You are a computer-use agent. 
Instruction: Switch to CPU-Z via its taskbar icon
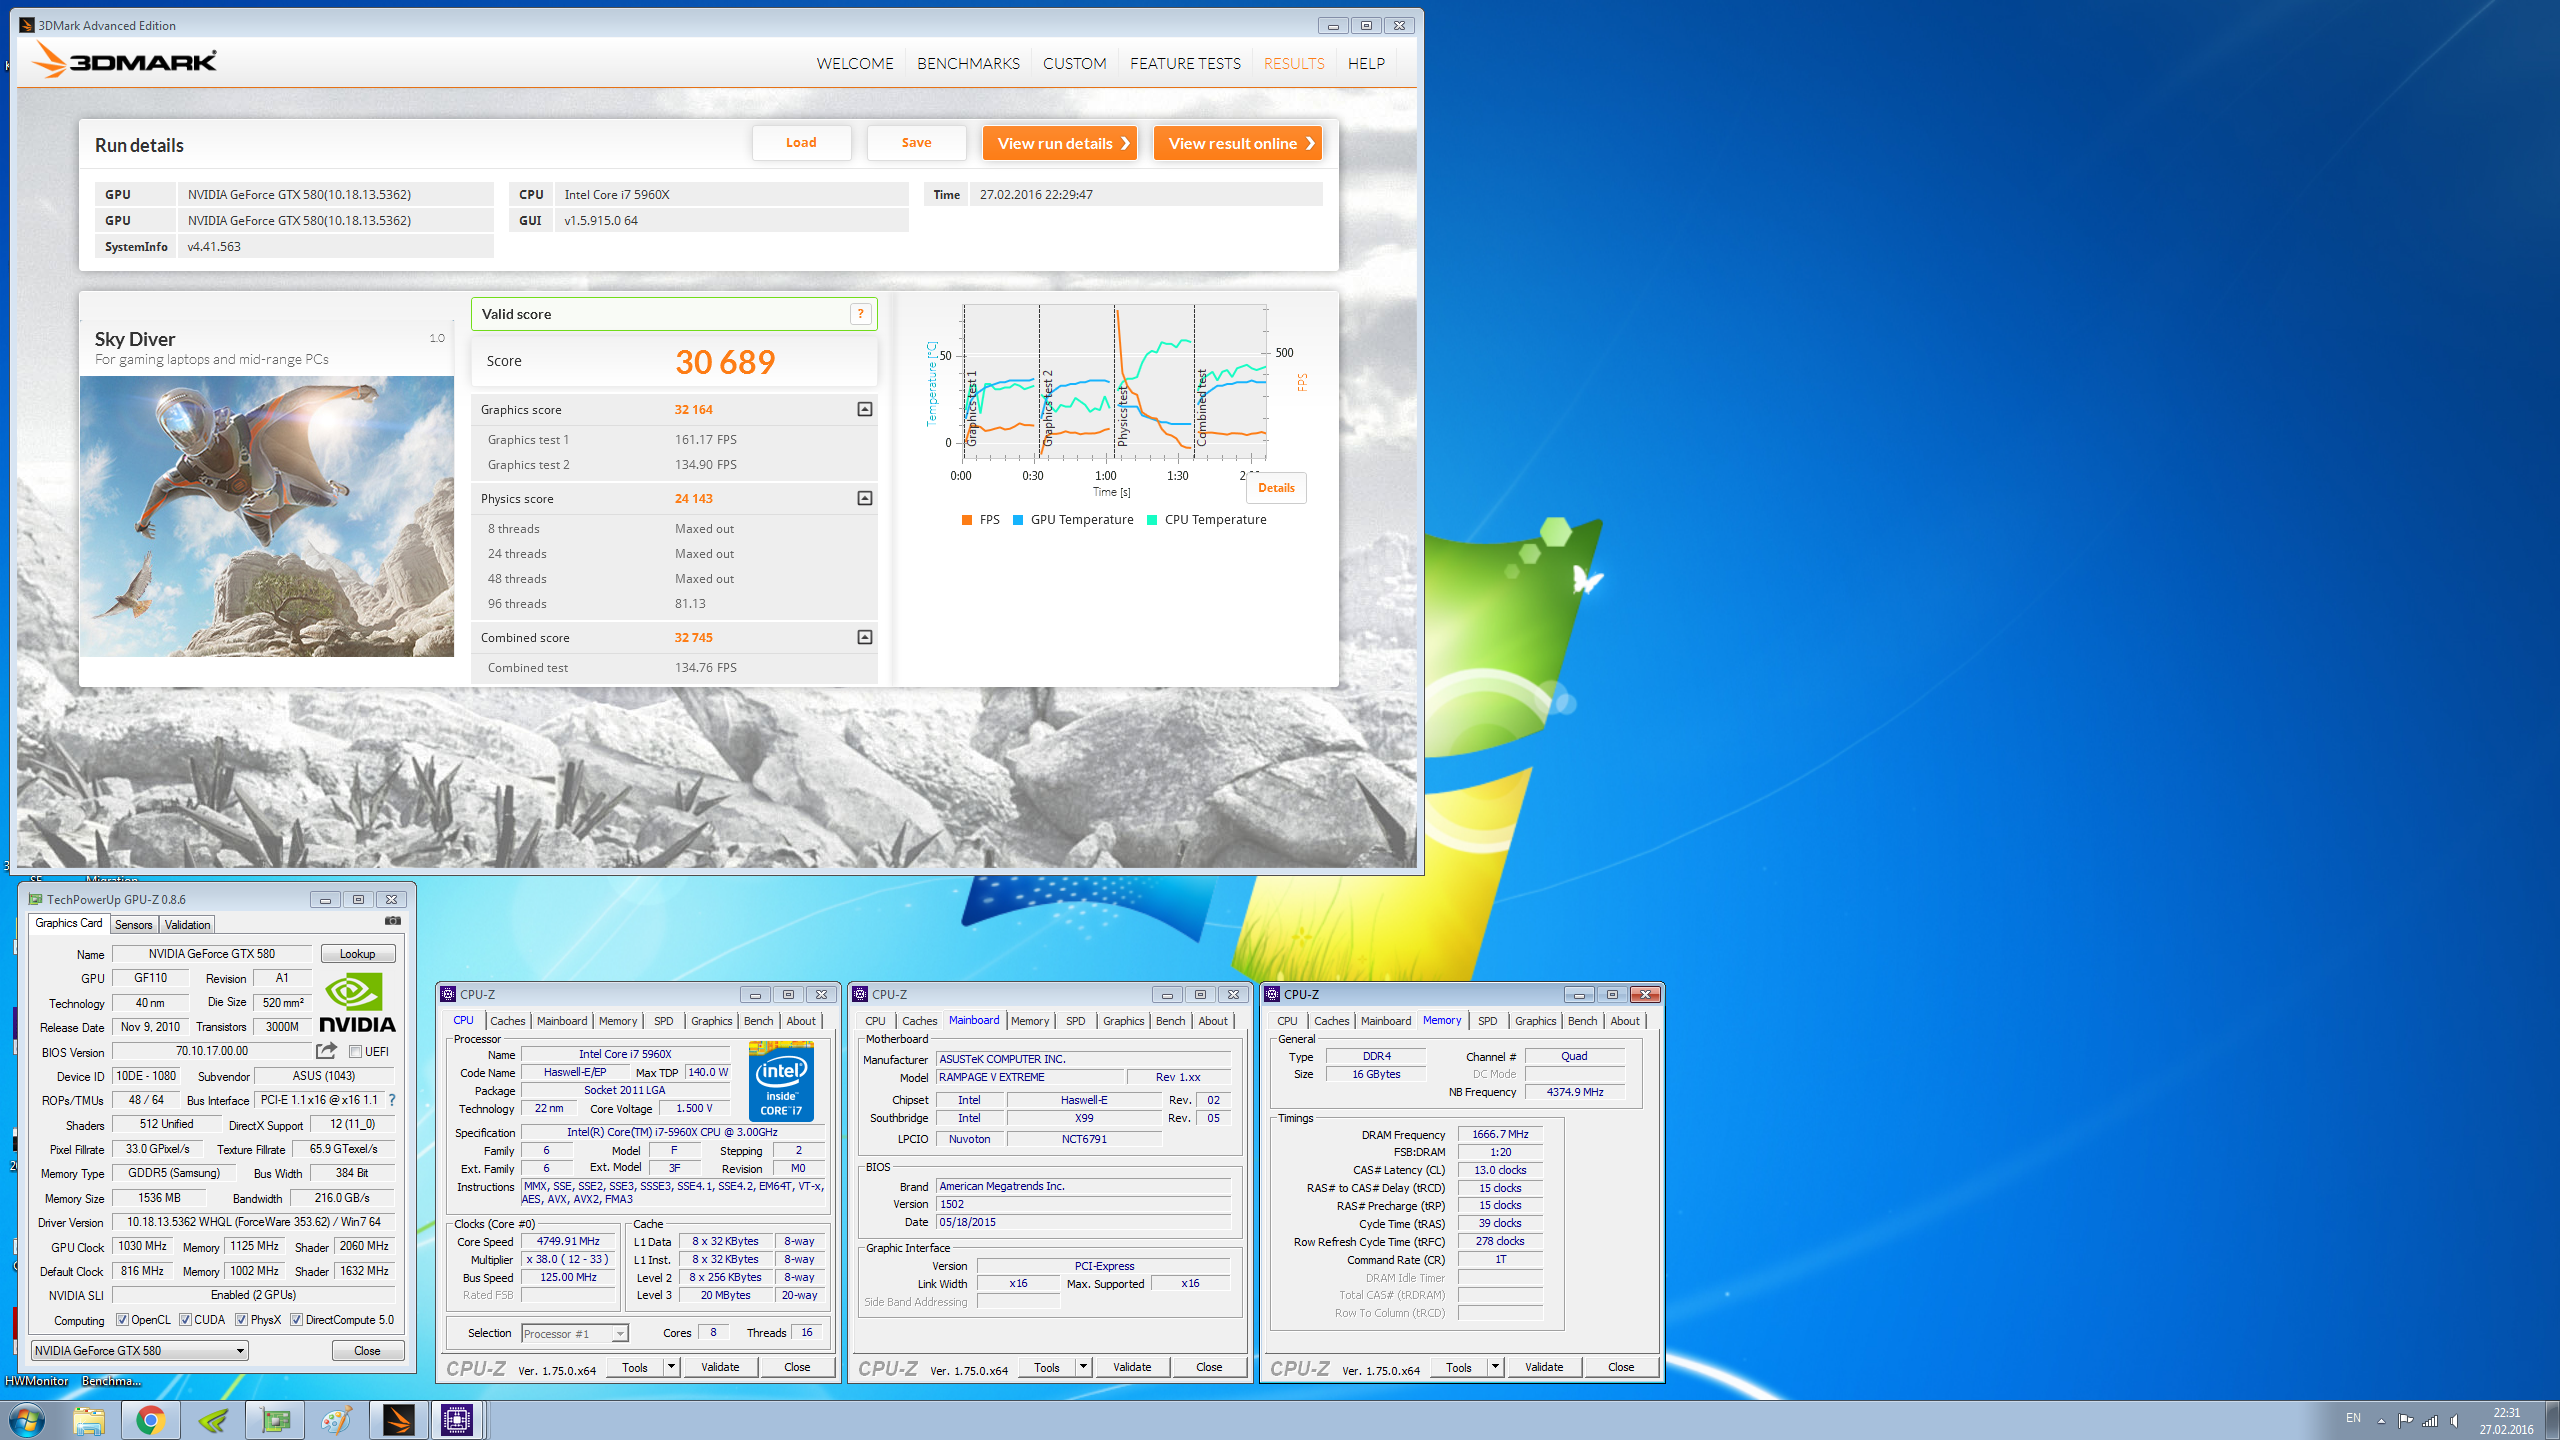point(457,1420)
